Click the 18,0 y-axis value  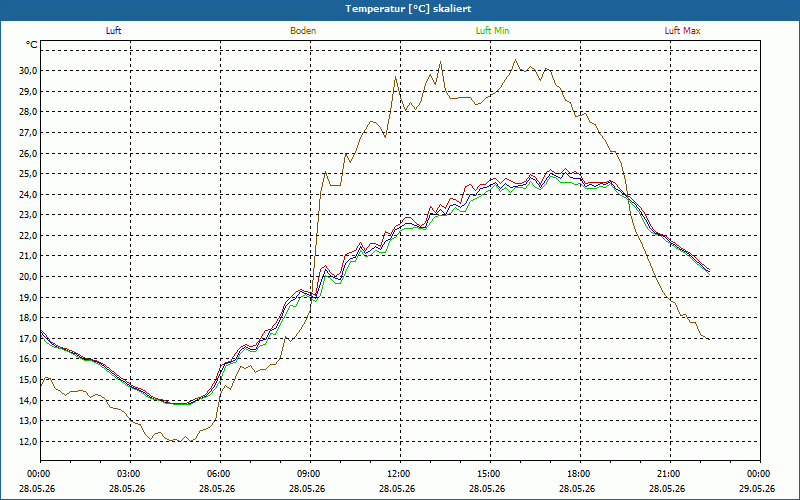pos(29,317)
